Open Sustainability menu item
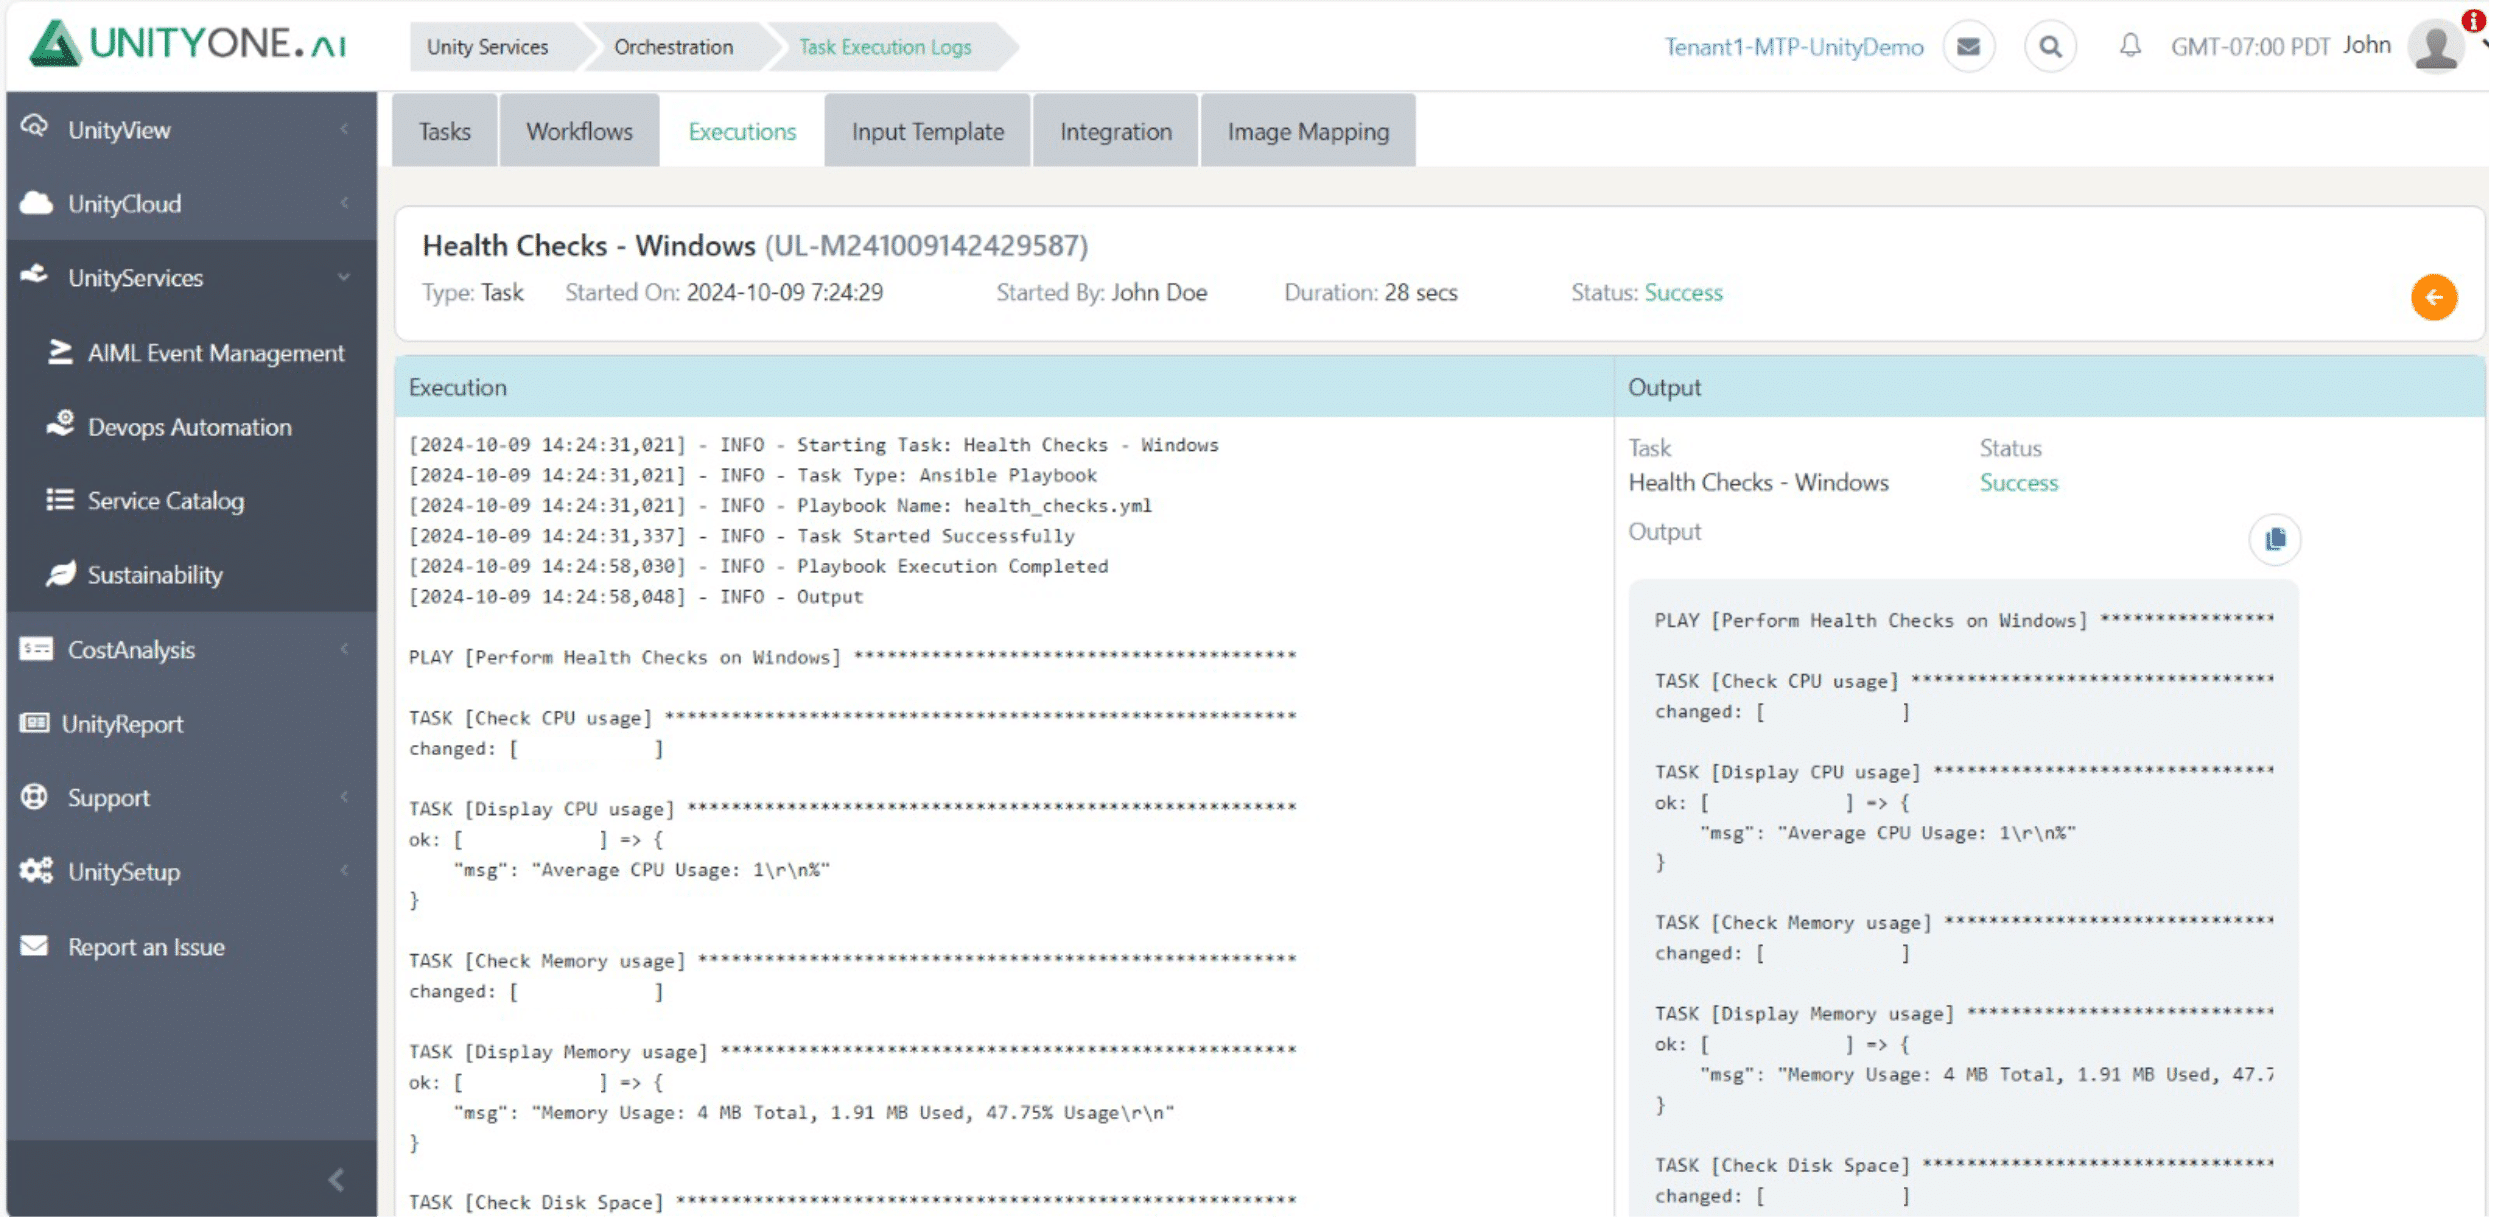 click(155, 575)
